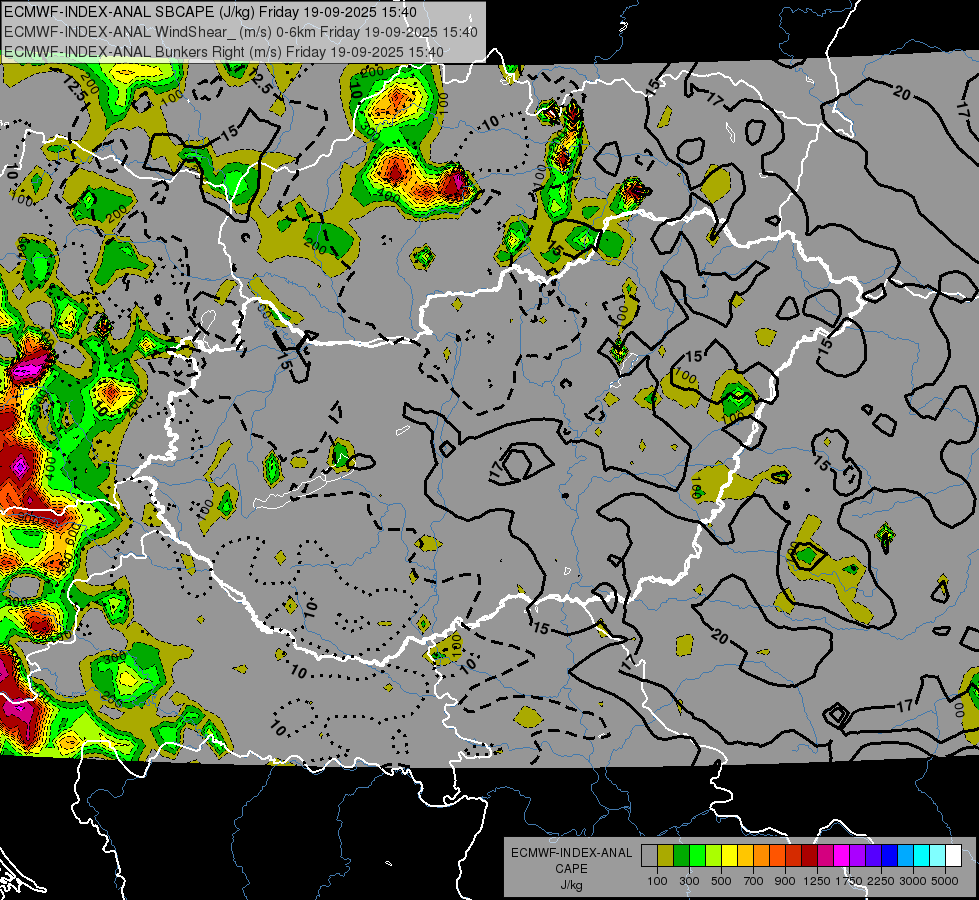The height and width of the screenshot is (900, 979).
Task: Click the SBCAPE (J/kg) header line
Action: [x=210, y=12]
